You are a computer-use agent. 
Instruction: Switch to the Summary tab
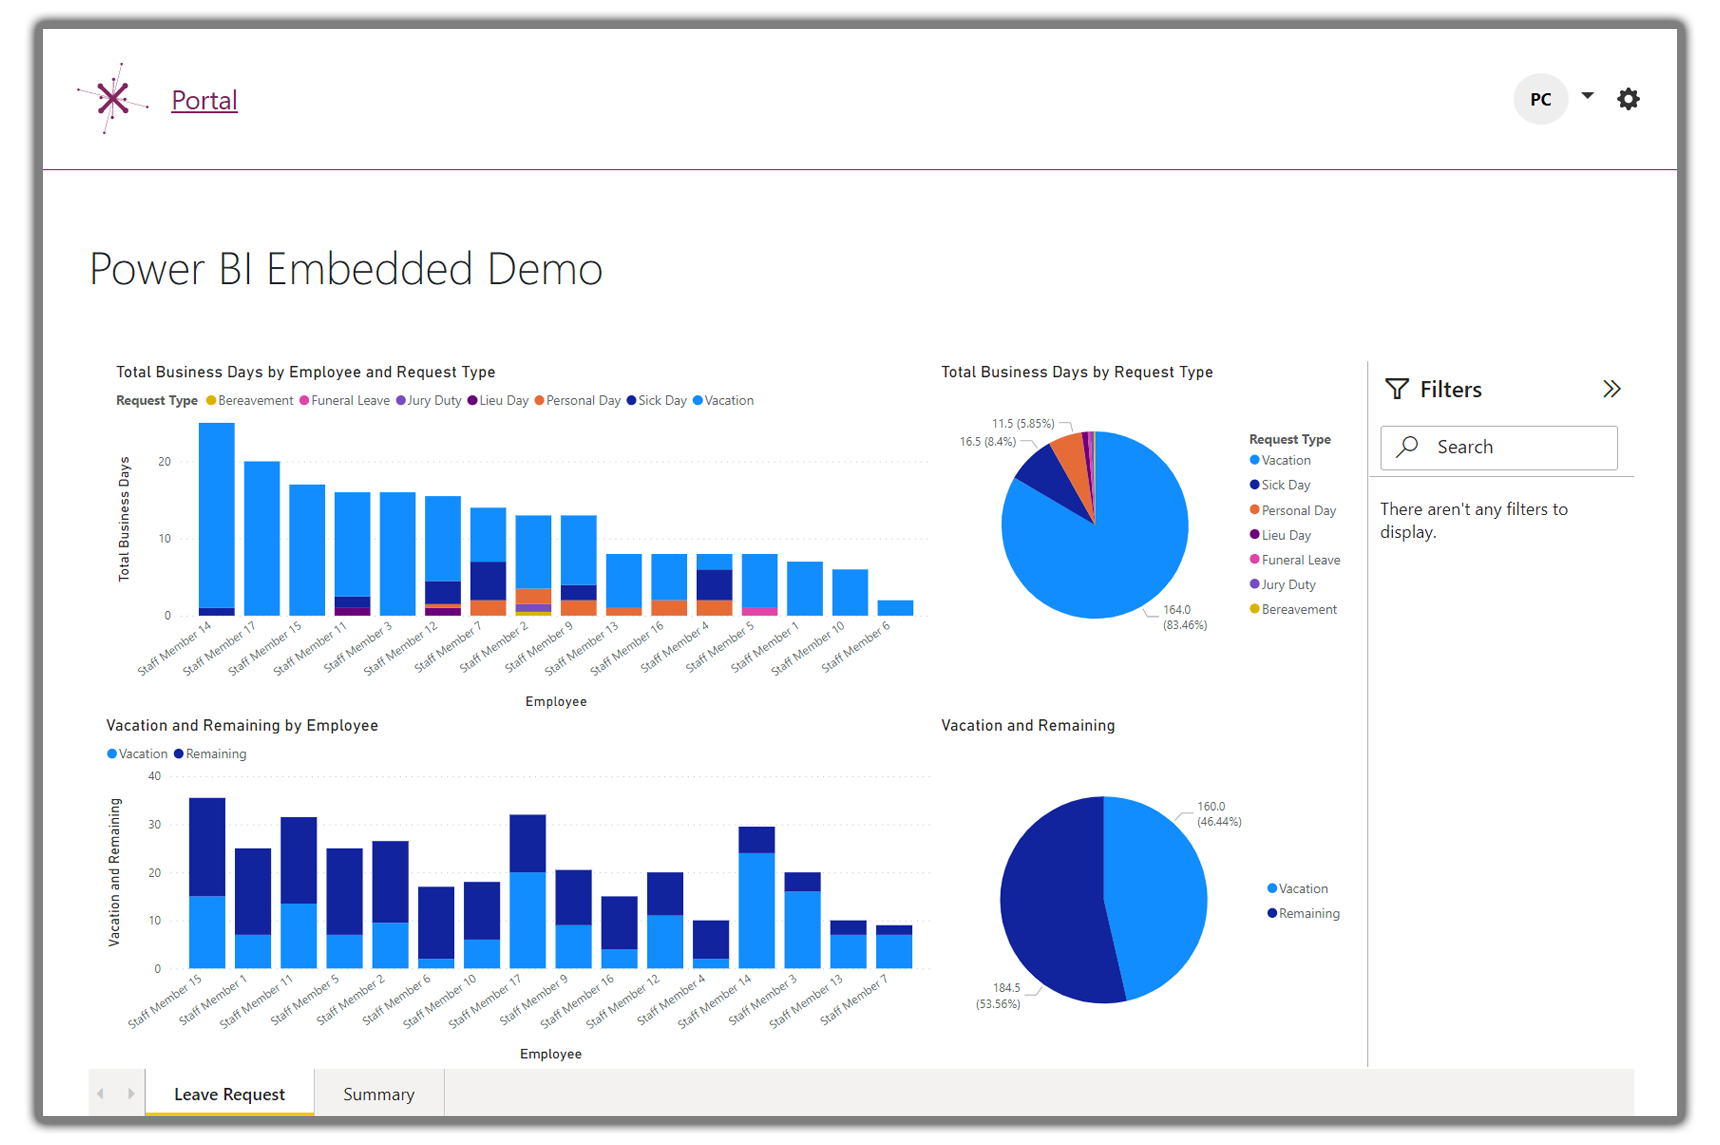[x=378, y=1094]
